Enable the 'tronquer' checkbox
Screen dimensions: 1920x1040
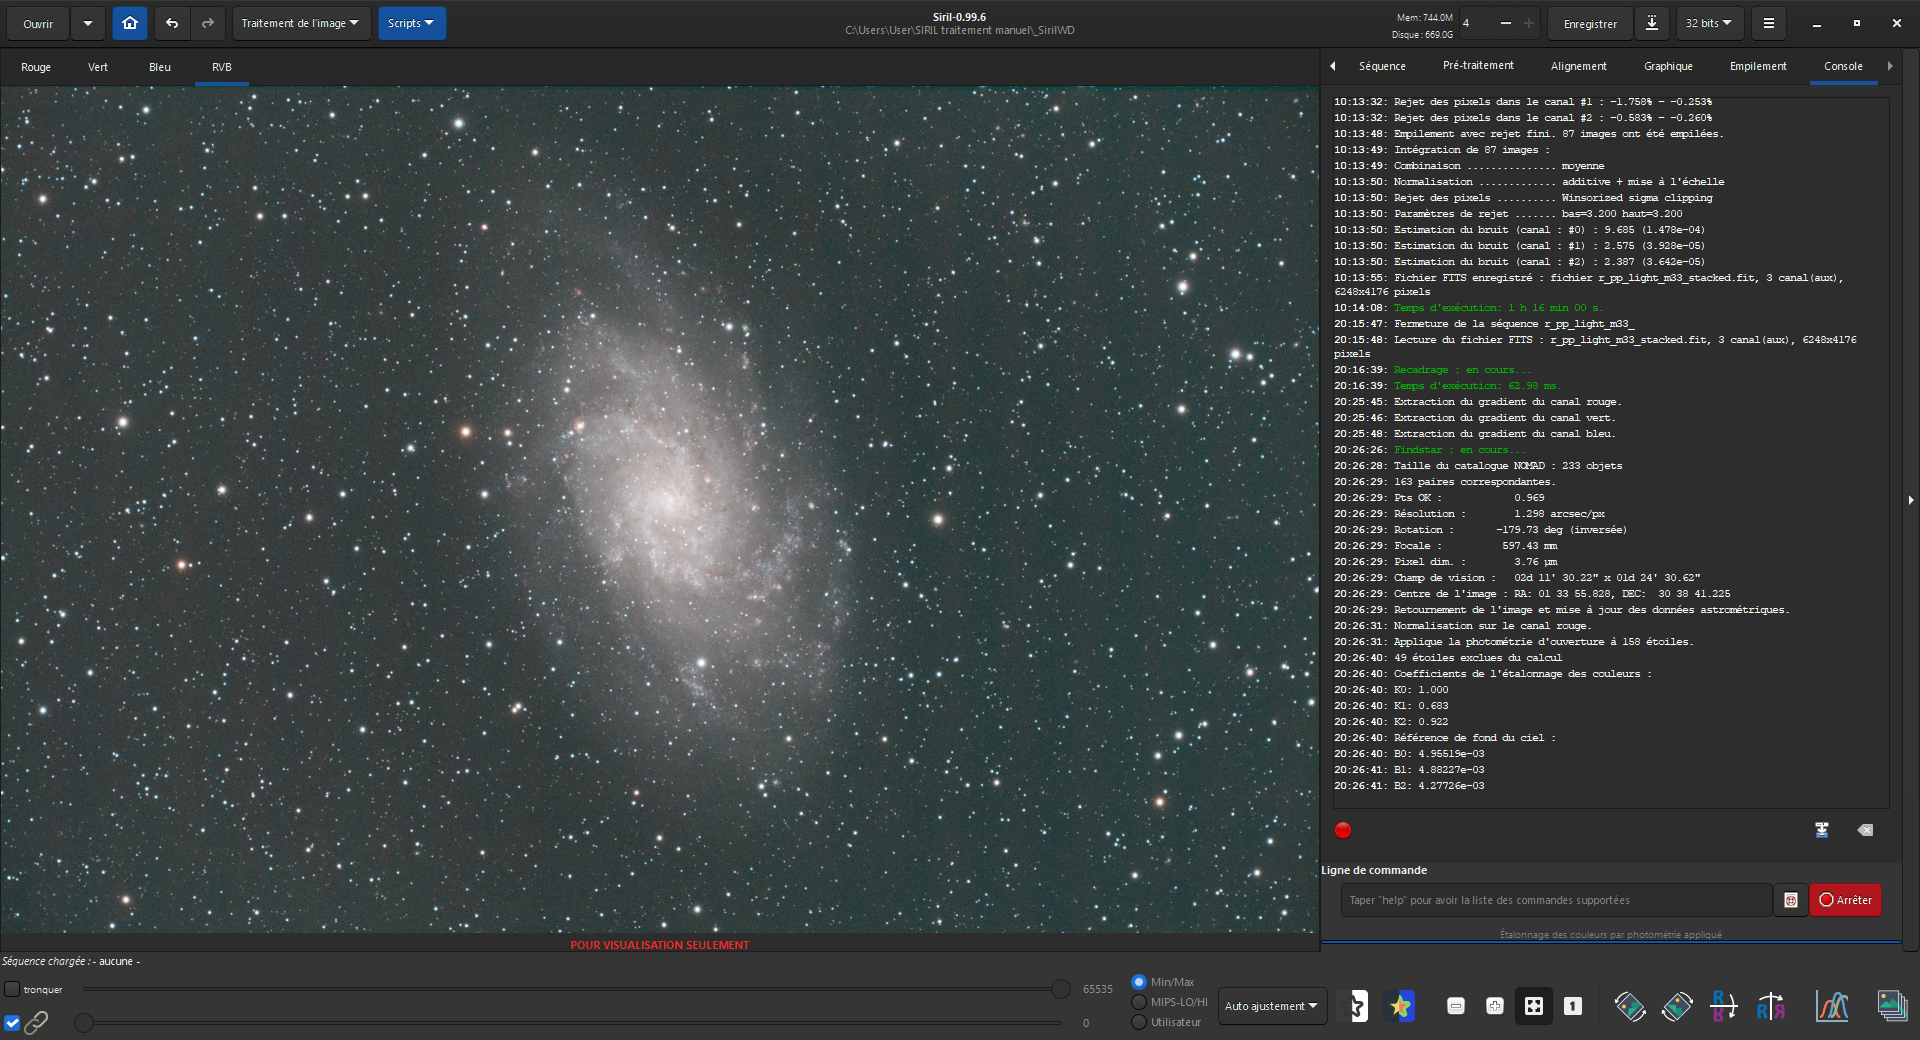coord(12,989)
